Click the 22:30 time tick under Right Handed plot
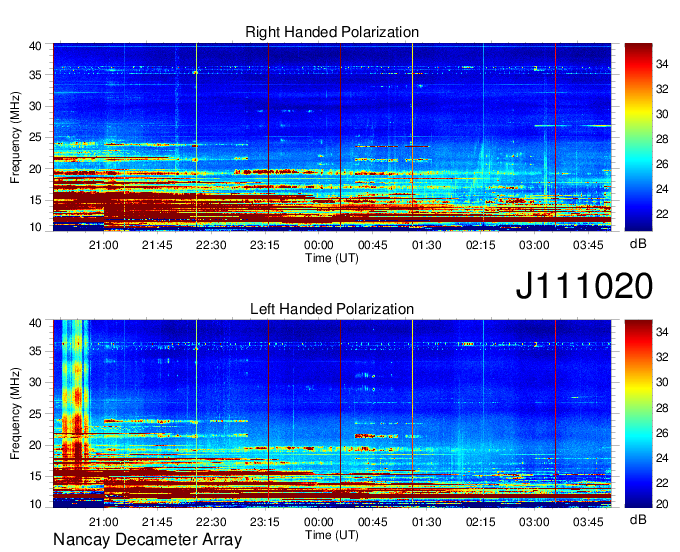This screenshot has width=680, height=552. point(211,245)
